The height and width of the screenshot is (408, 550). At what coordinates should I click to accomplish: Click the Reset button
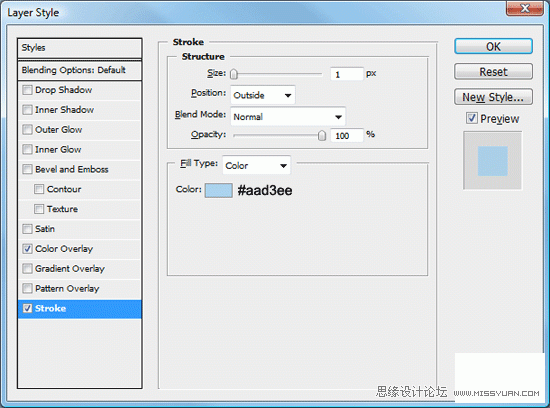(x=493, y=72)
